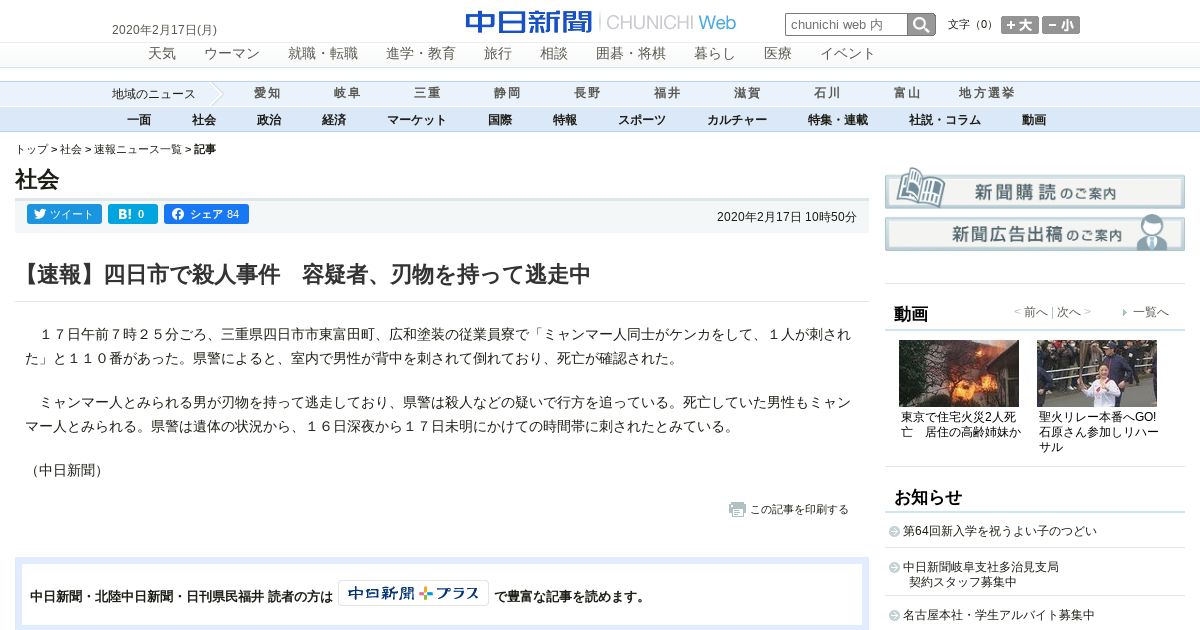Open the 囲碁・将棋 menu item
This screenshot has width=1200, height=630.
[631, 54]
